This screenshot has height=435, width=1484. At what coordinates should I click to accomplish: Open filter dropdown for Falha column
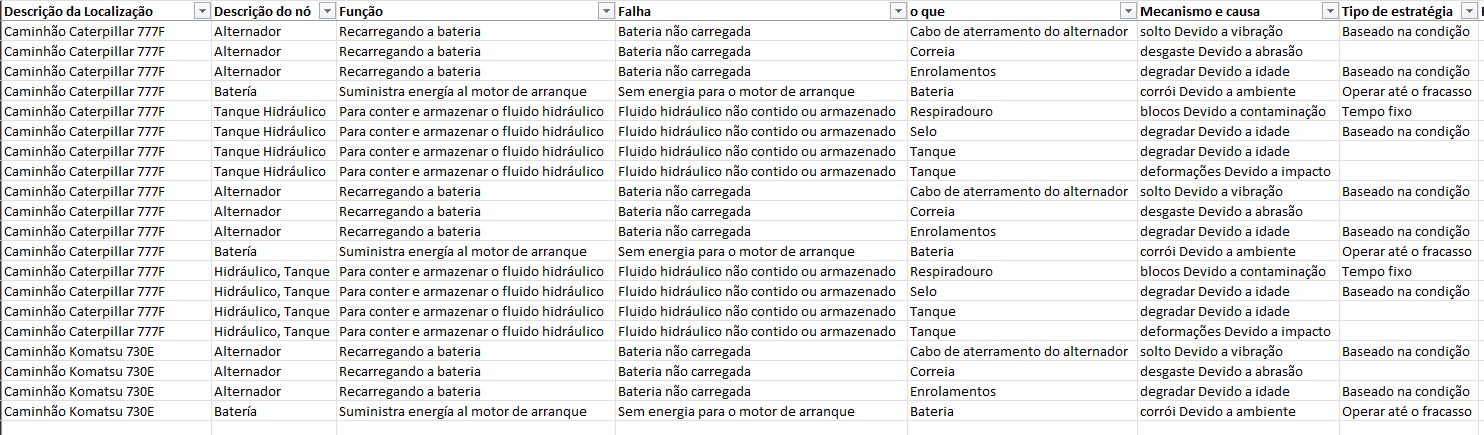898,11
